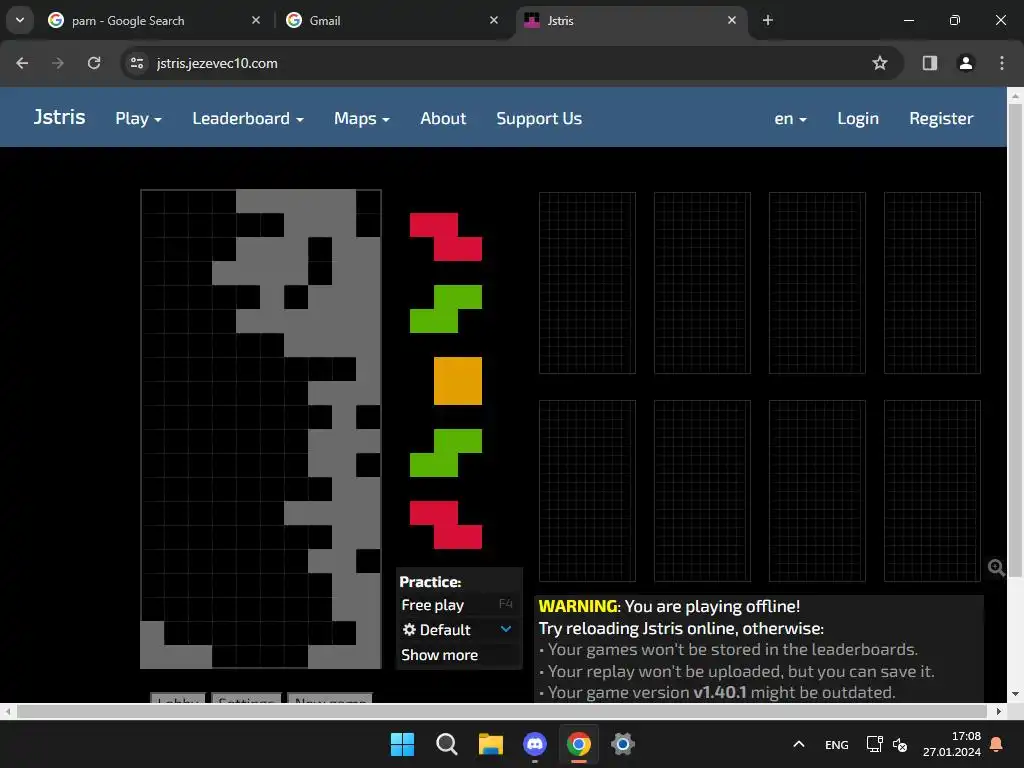The width and height of the screenshot is (1024, 768).
Task: Click the Chrome taskbar icon
Action: pos(579,744)
